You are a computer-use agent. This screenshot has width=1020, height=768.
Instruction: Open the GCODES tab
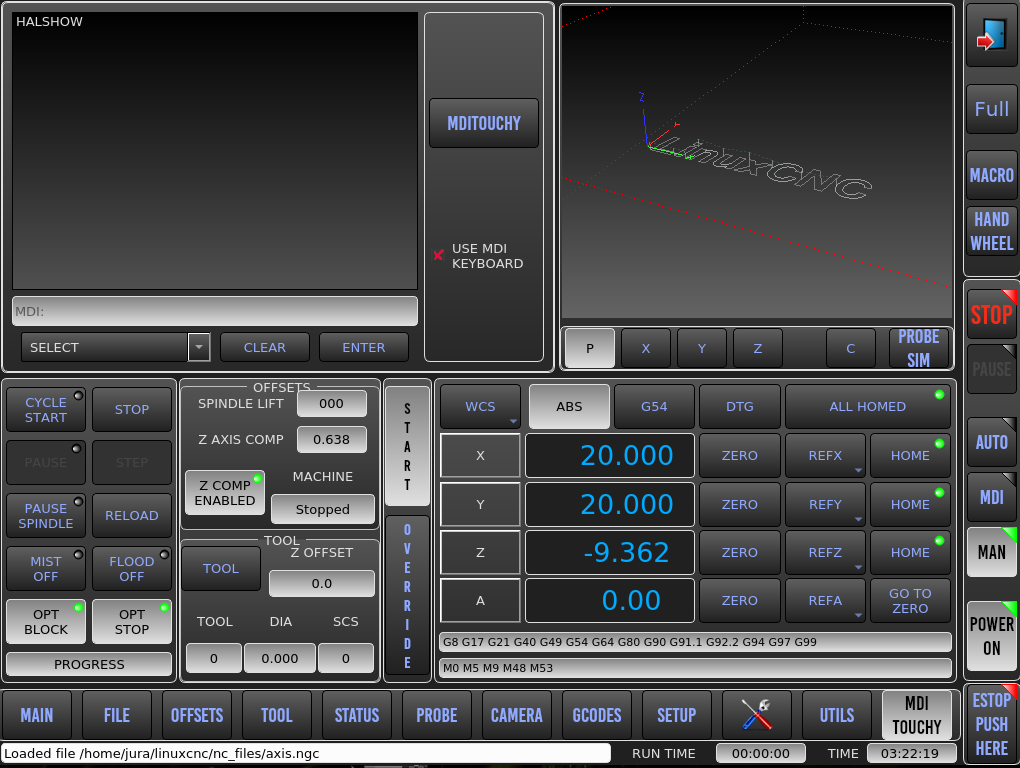[x=597, y=715]
